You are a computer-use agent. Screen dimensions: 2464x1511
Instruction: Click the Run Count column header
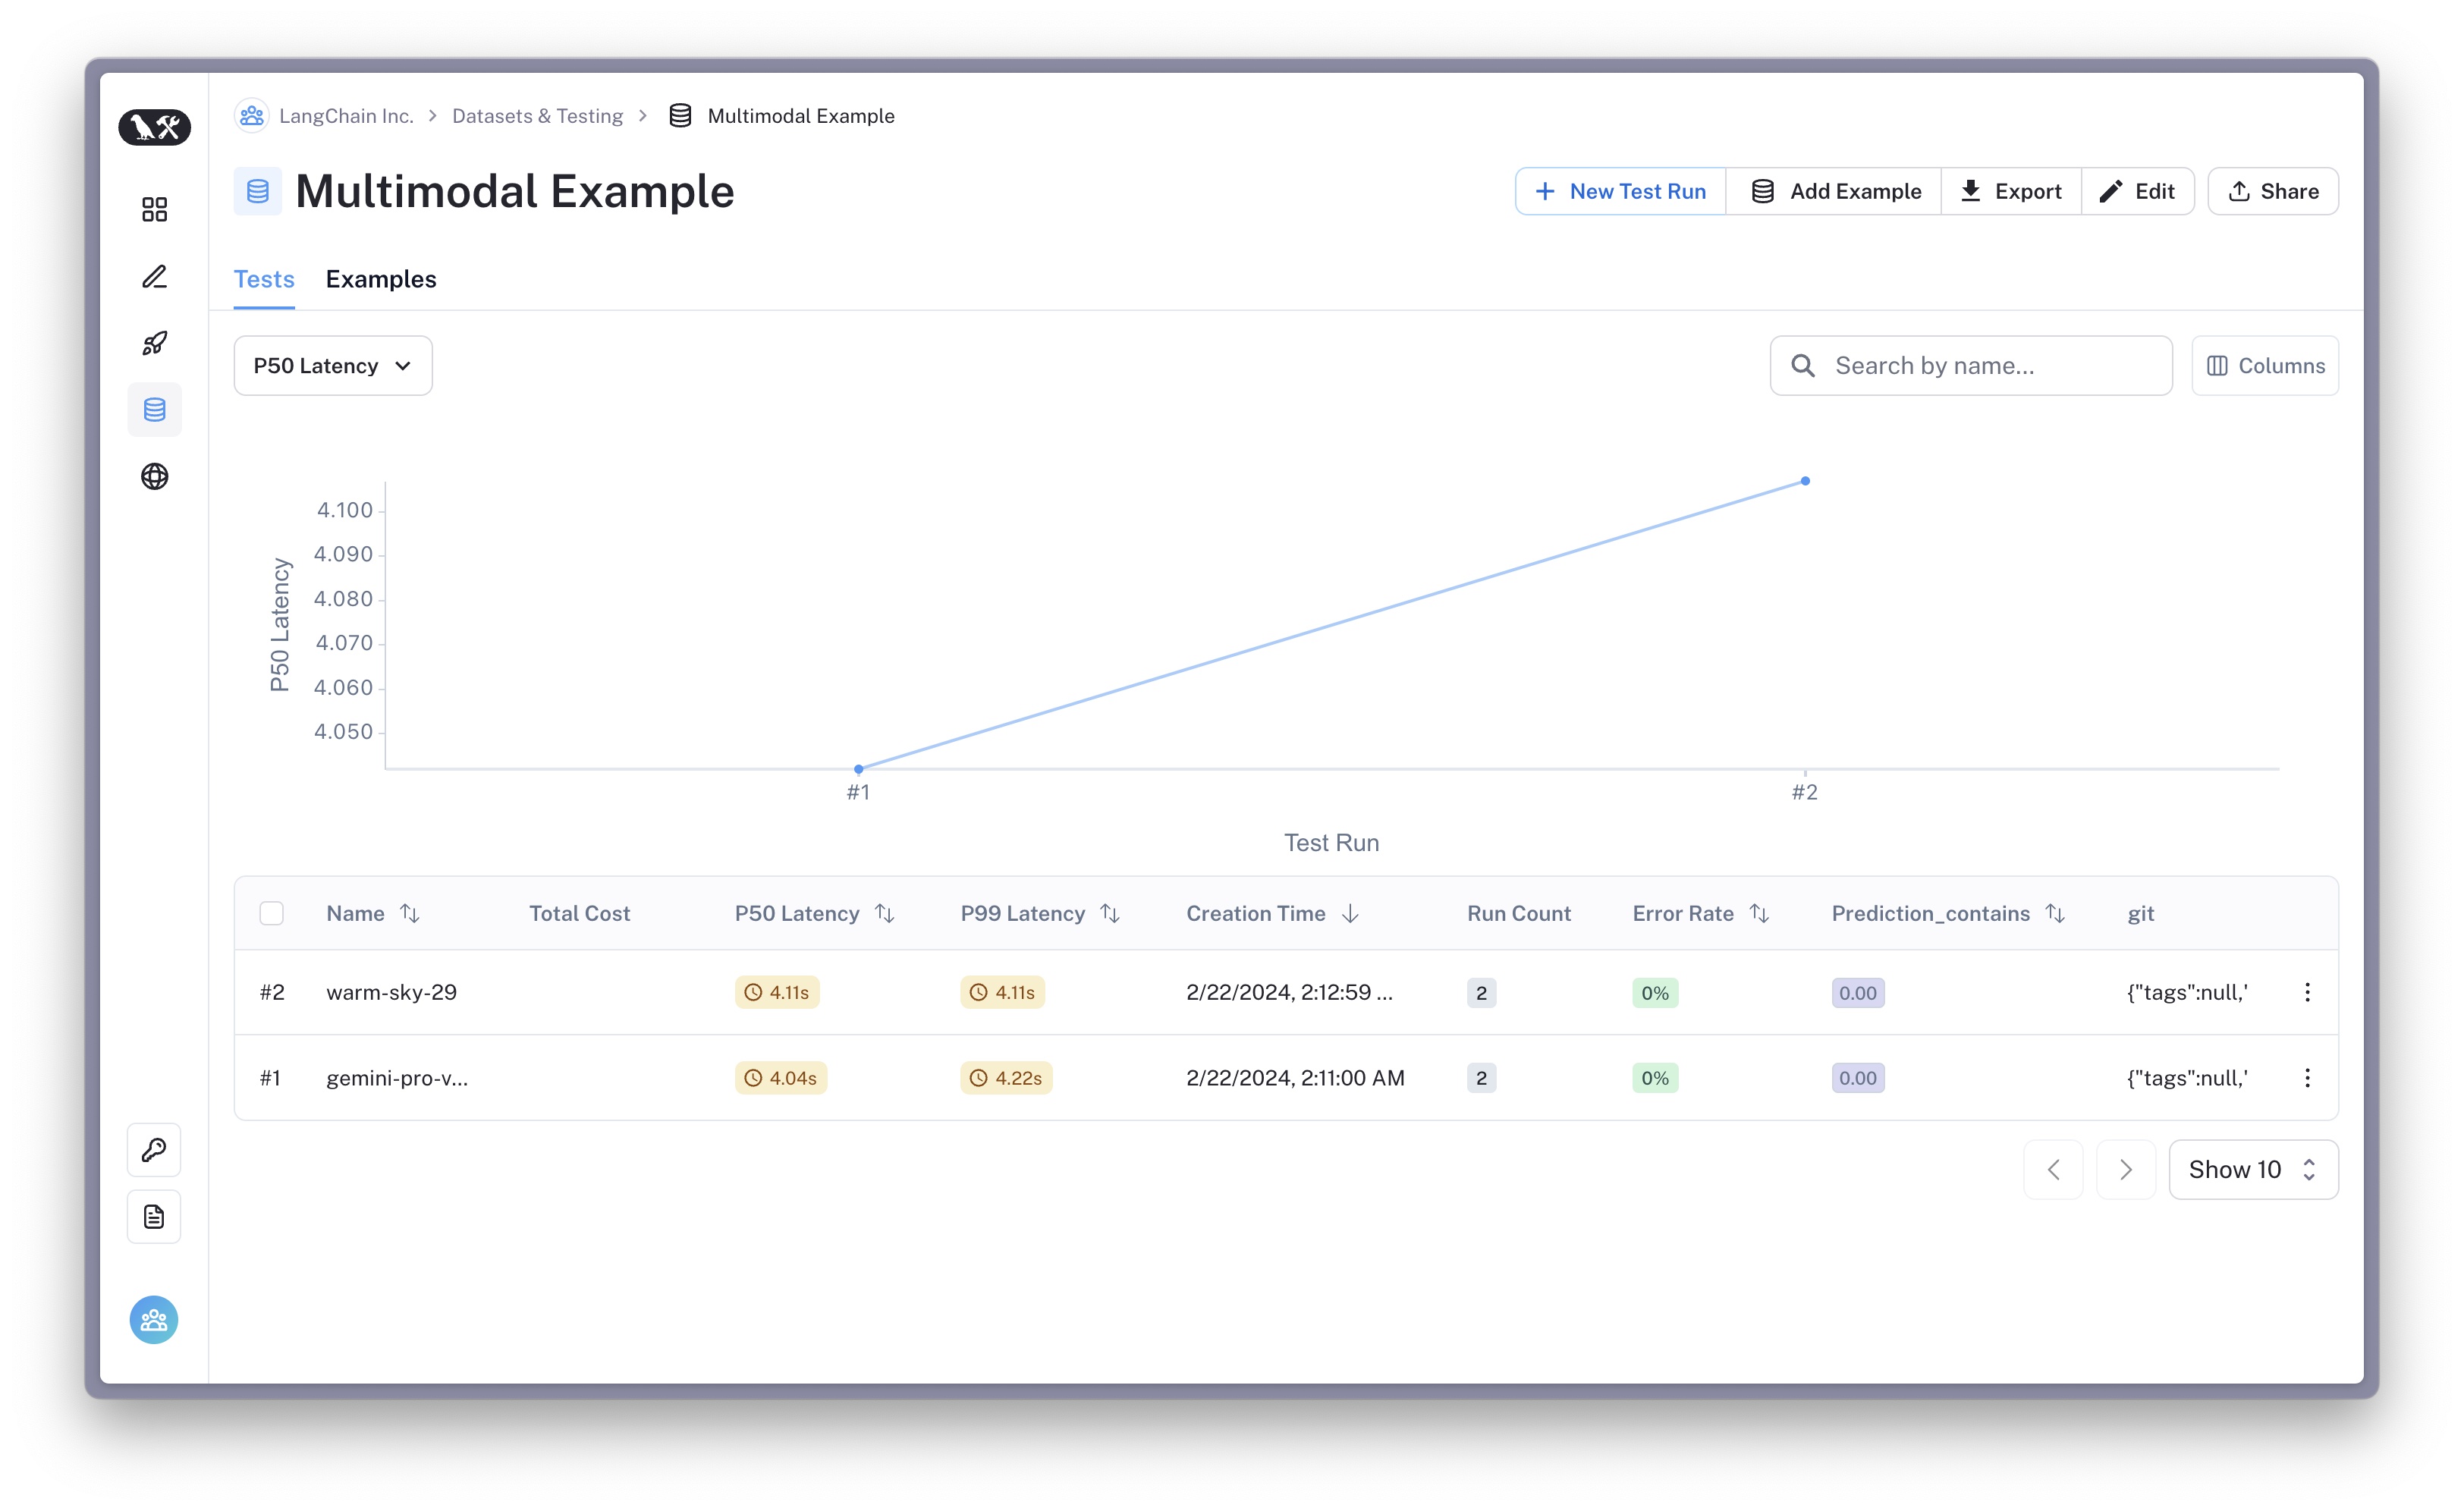pyautogui.click(x=1519, y=913)
